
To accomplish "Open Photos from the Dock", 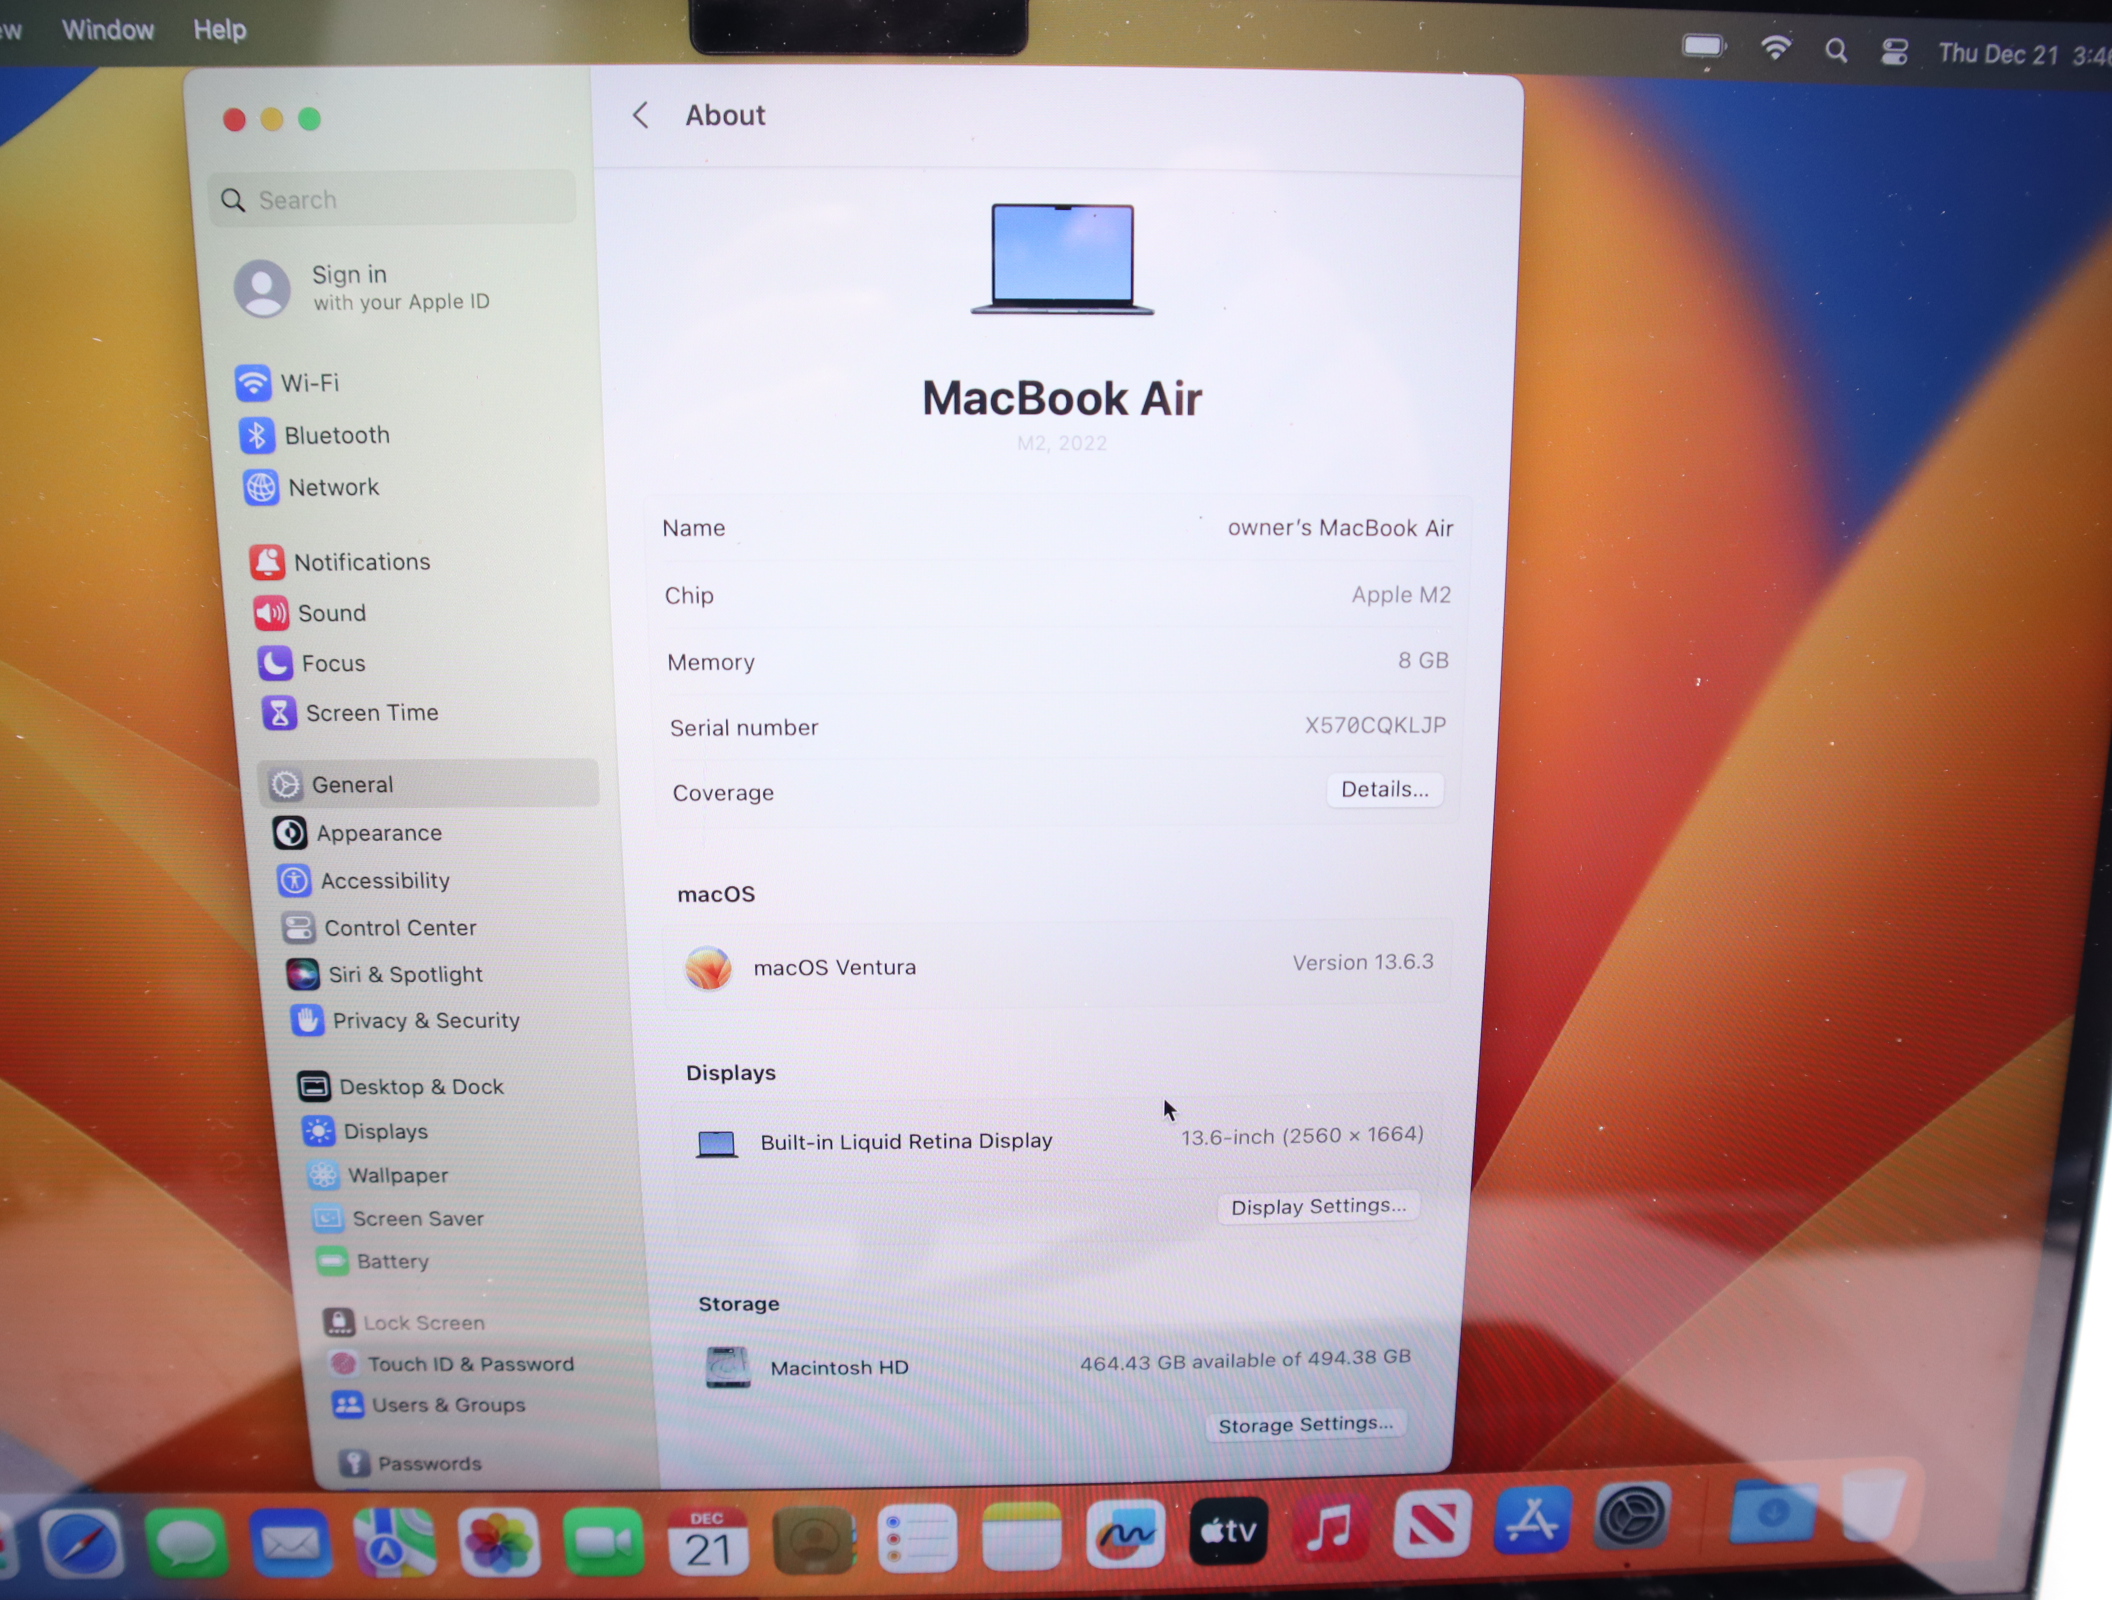I will 499,1542.
